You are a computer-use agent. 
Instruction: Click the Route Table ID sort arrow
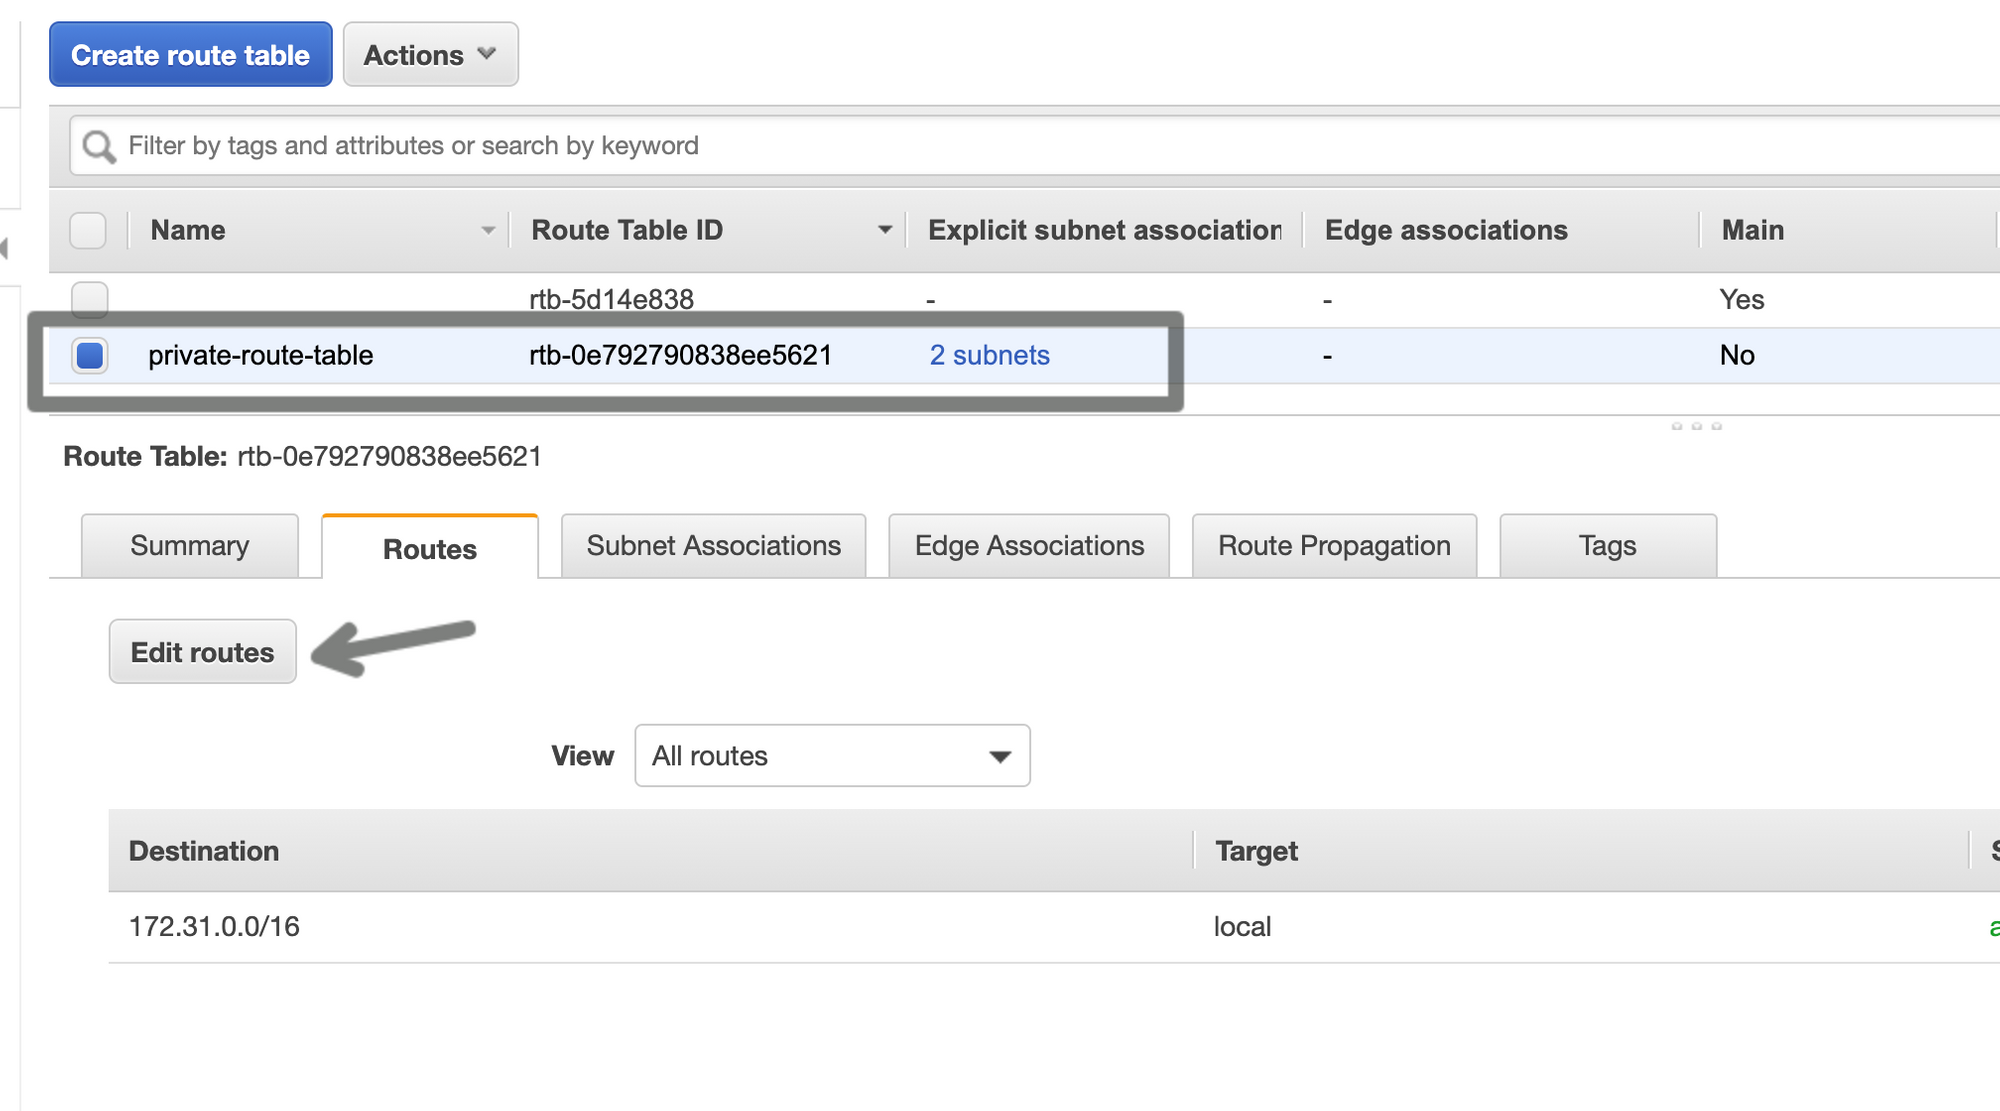tap(884, 231)
